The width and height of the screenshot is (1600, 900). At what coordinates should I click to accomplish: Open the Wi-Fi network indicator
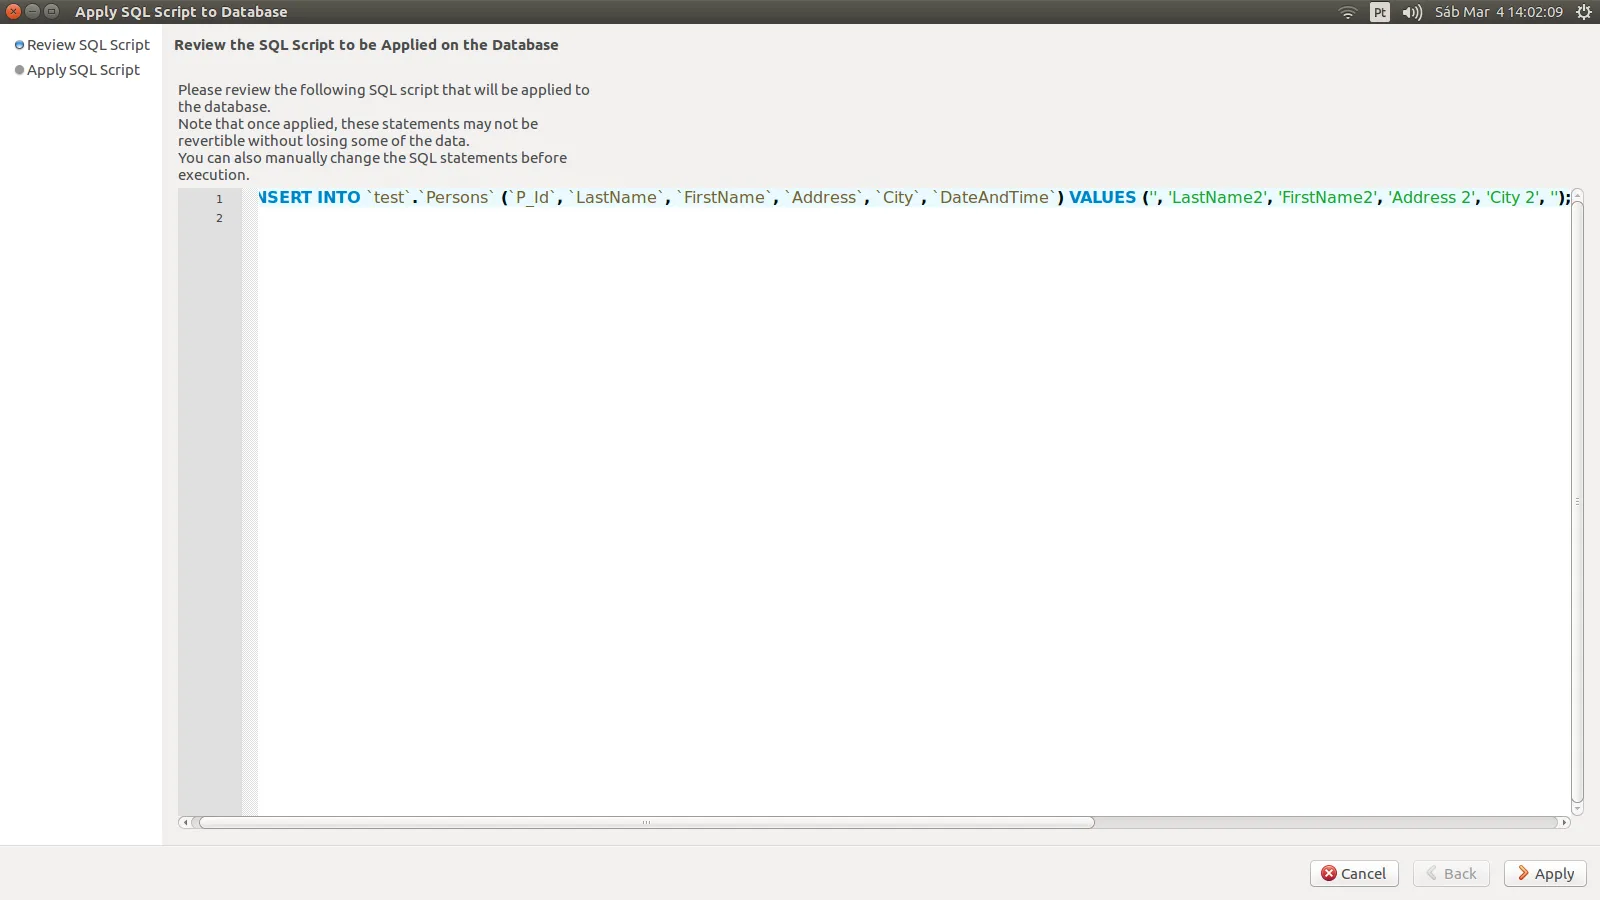coord(1347,12)
